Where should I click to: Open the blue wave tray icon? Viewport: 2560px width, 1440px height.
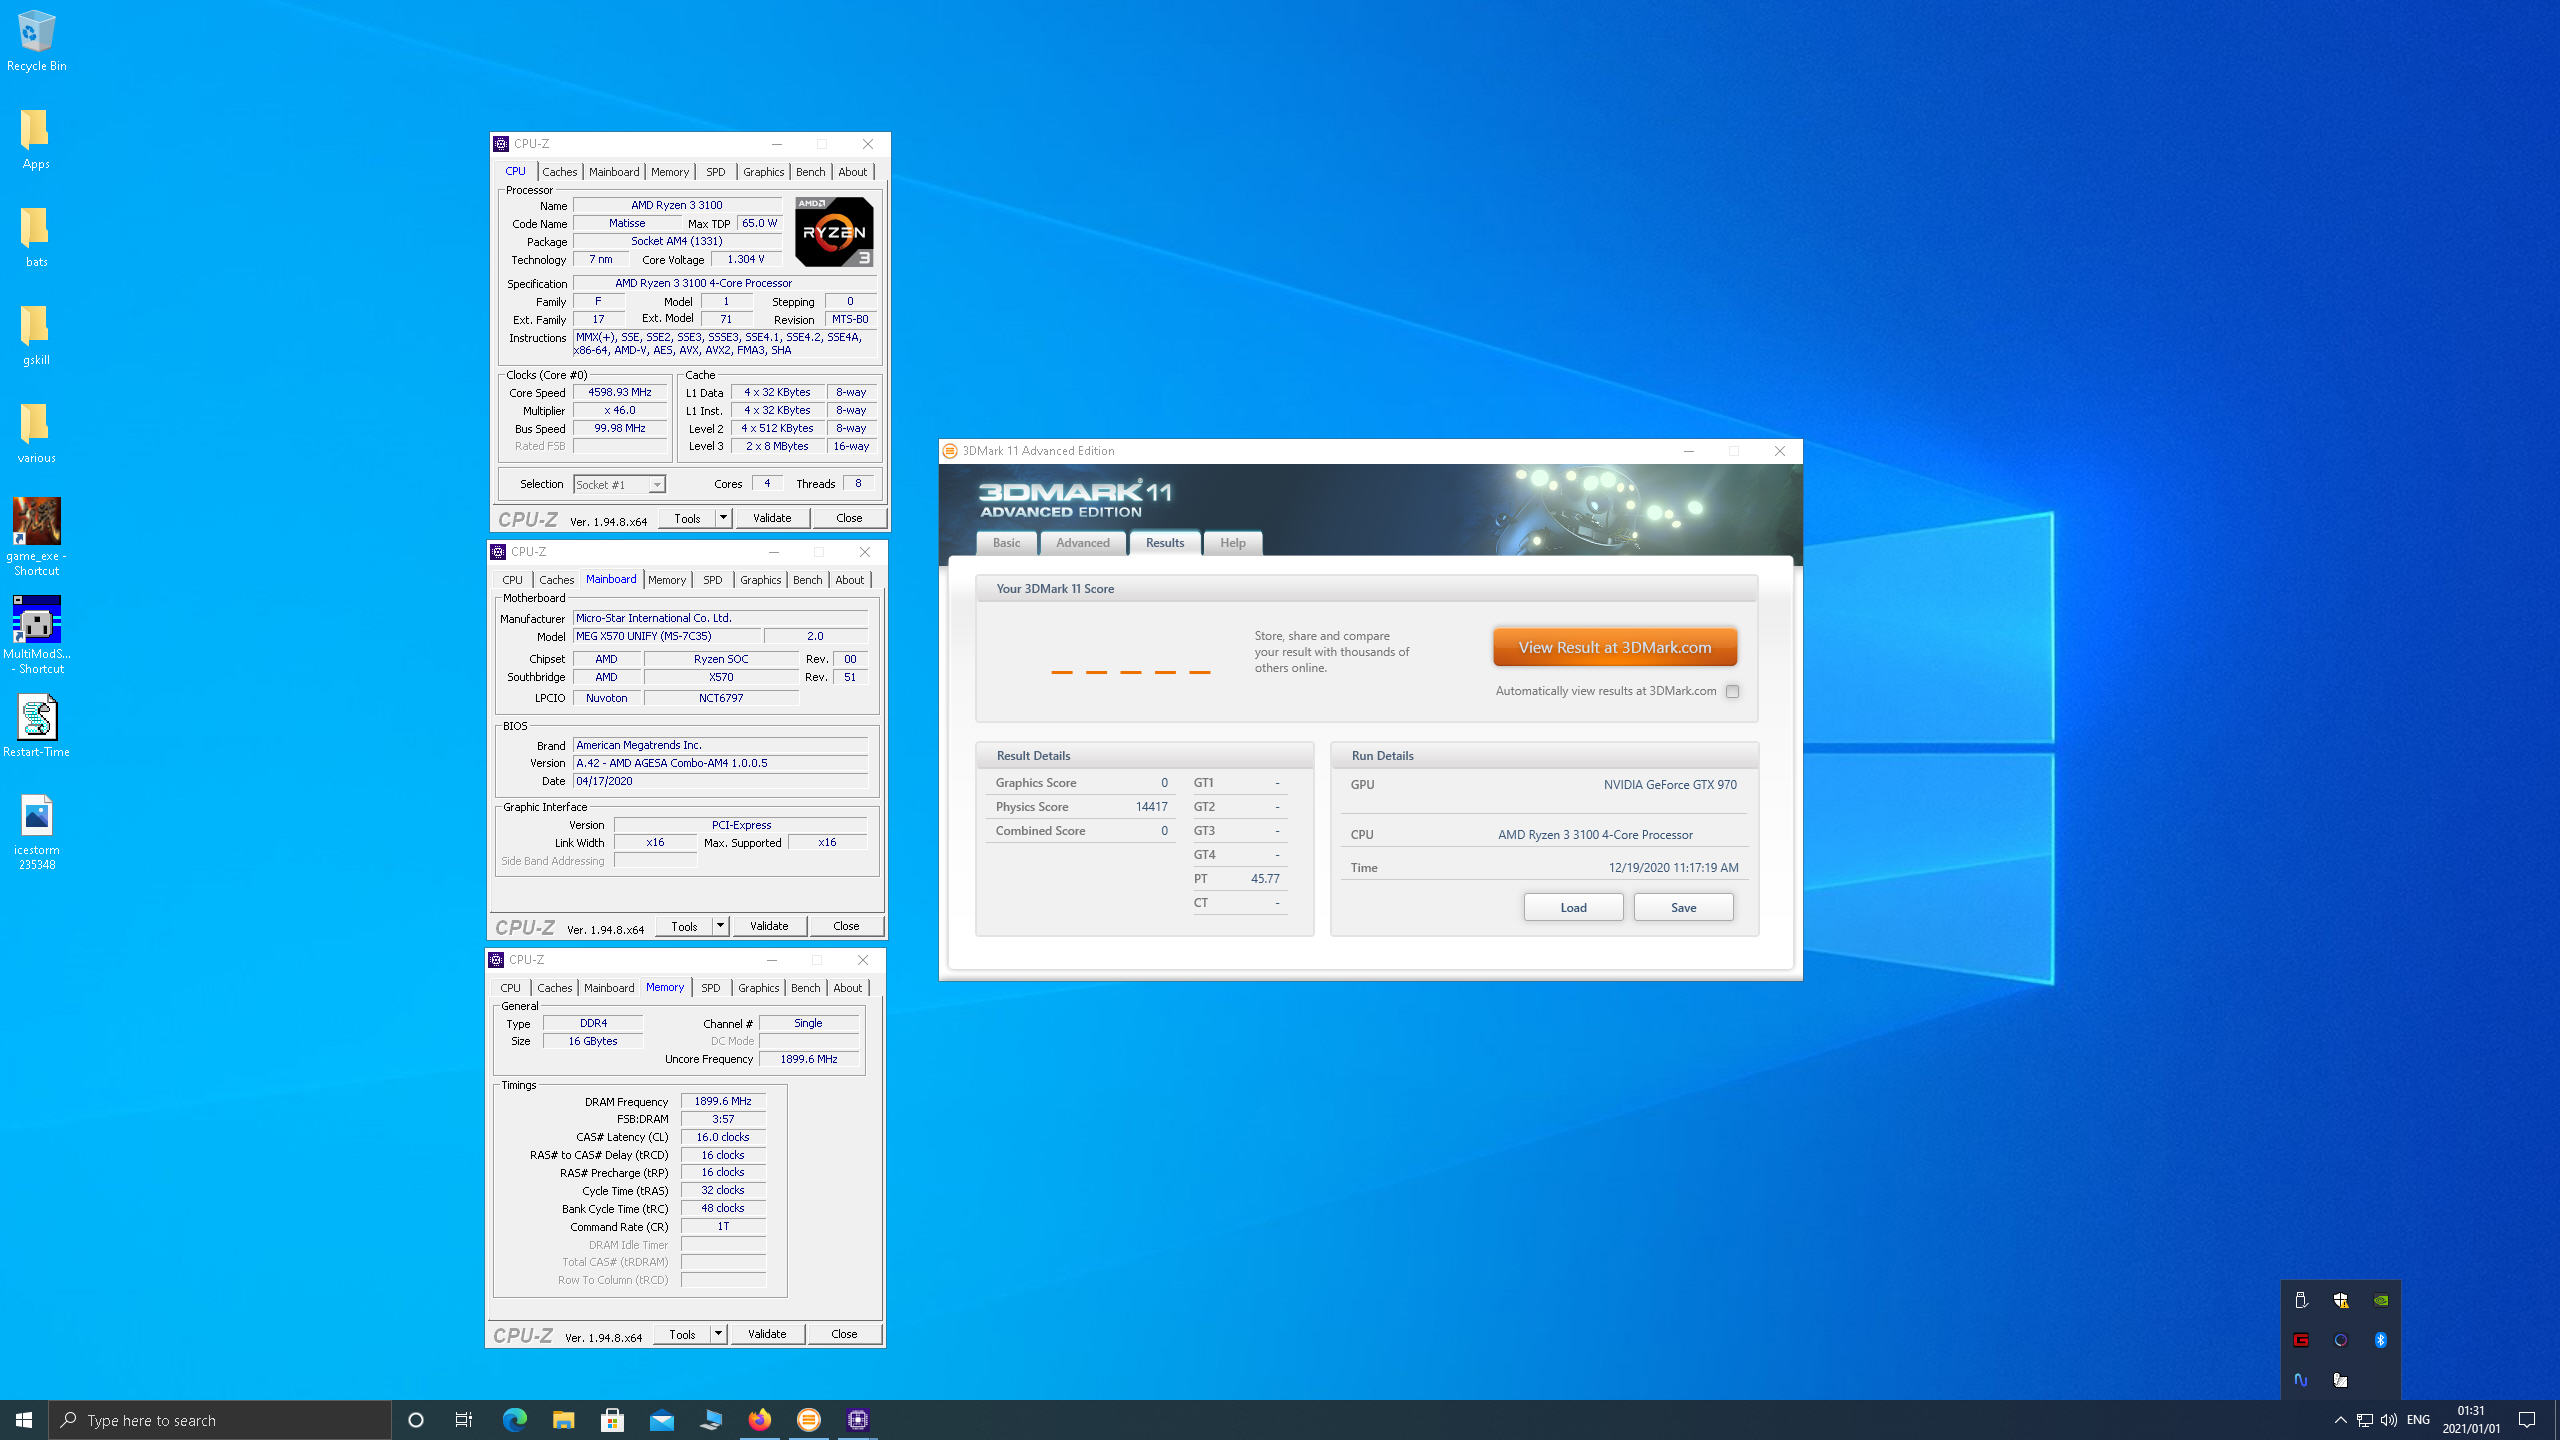[x=2301, y=1380]
